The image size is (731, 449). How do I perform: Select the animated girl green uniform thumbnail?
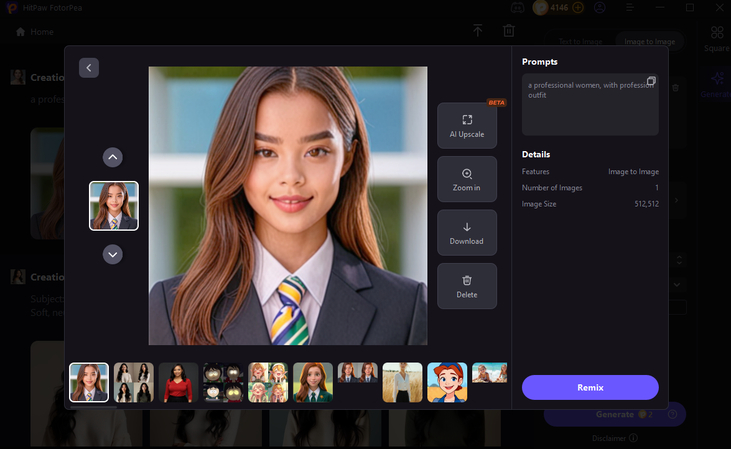(x=312, y=382)
